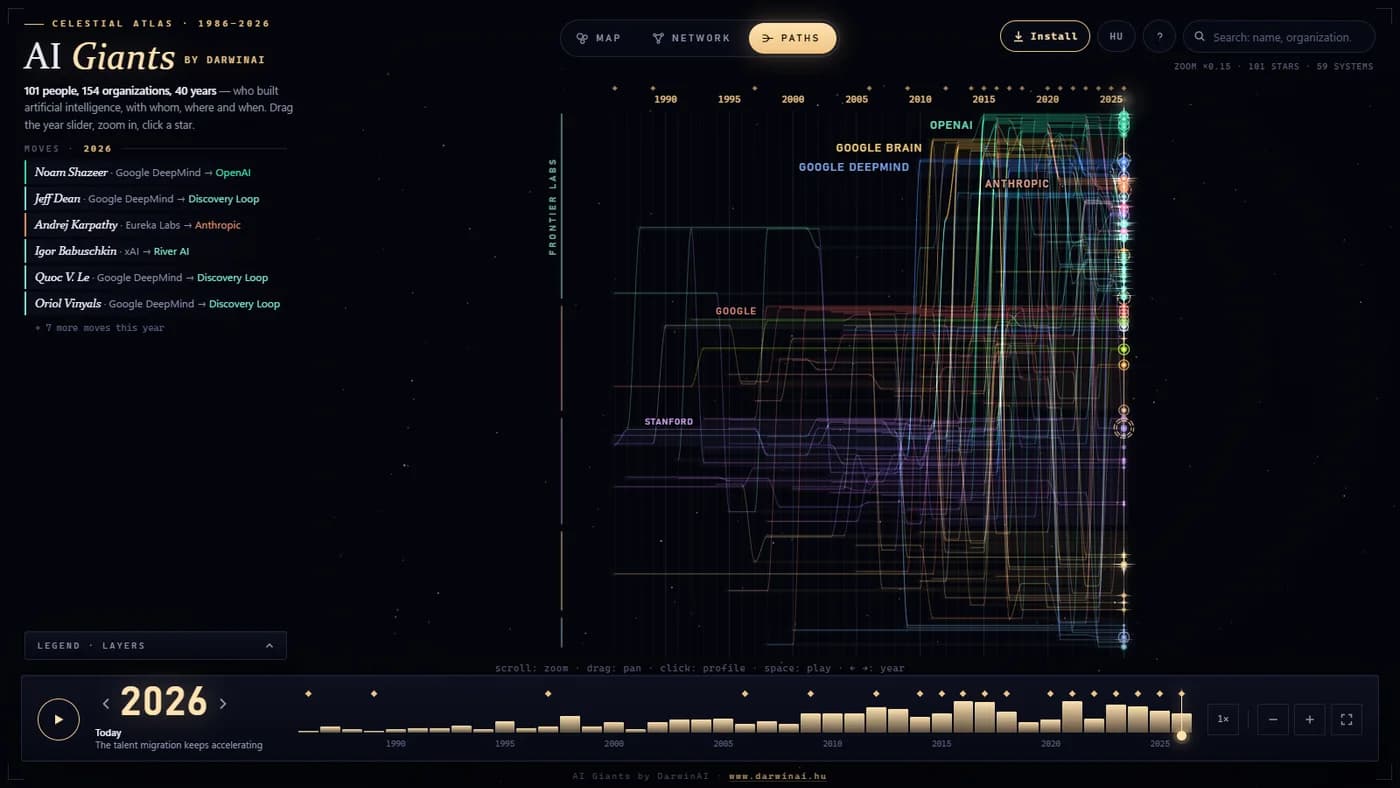Select Igor Babuschkin's move to River AI
This screenshot has height=788, width=1400.
point(155,251)
